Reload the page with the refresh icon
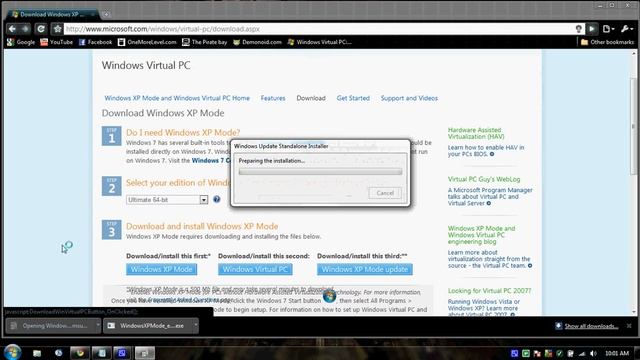 click(40, 29)
